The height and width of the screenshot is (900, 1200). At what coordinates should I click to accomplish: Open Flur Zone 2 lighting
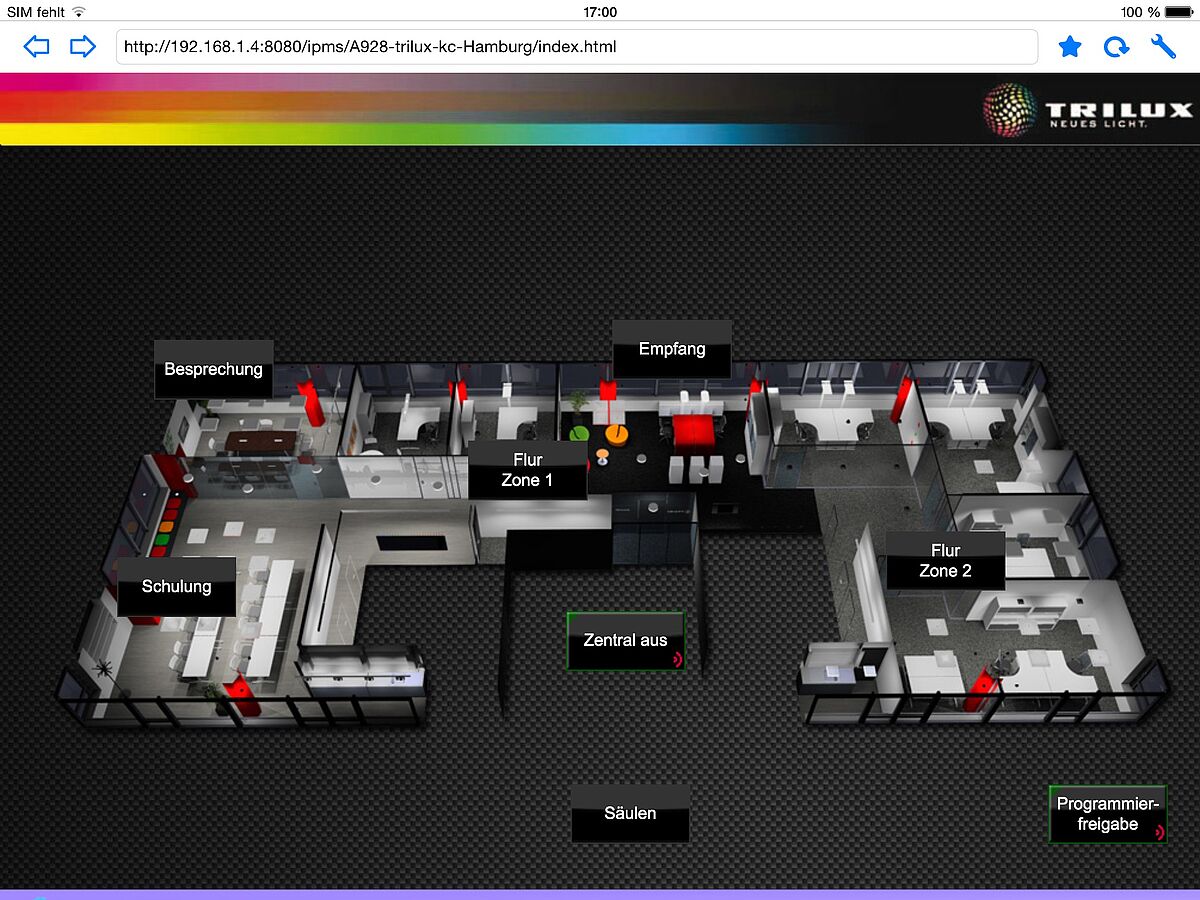point(945,561)
